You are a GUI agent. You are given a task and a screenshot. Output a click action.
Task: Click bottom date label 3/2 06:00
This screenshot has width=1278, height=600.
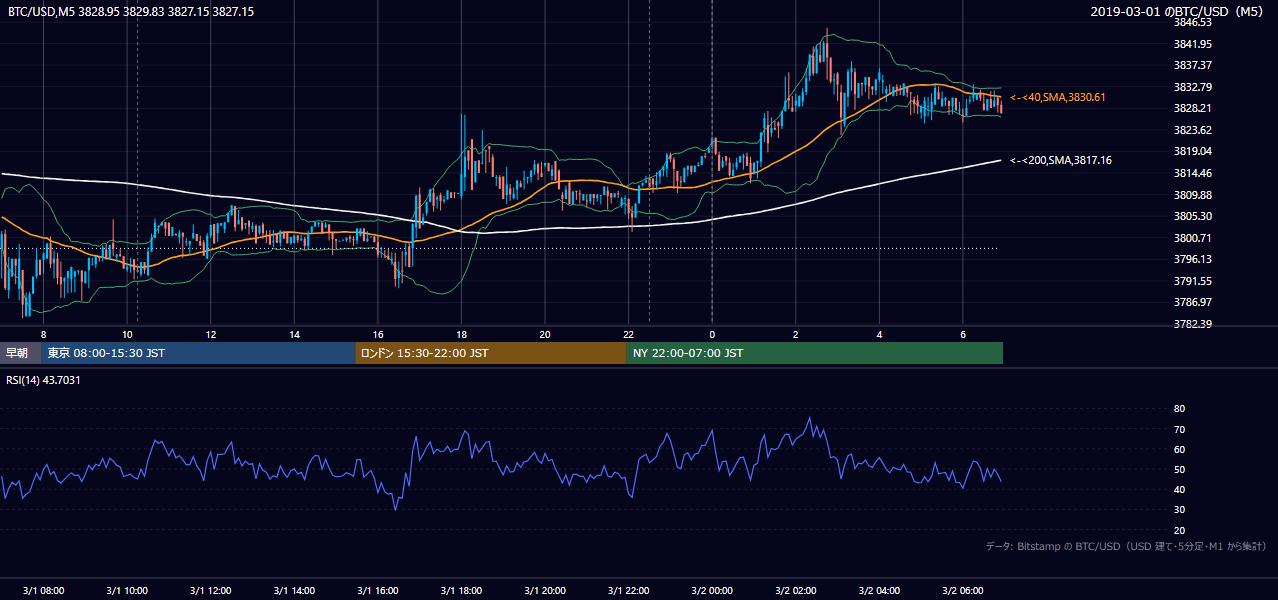(963, 590)
